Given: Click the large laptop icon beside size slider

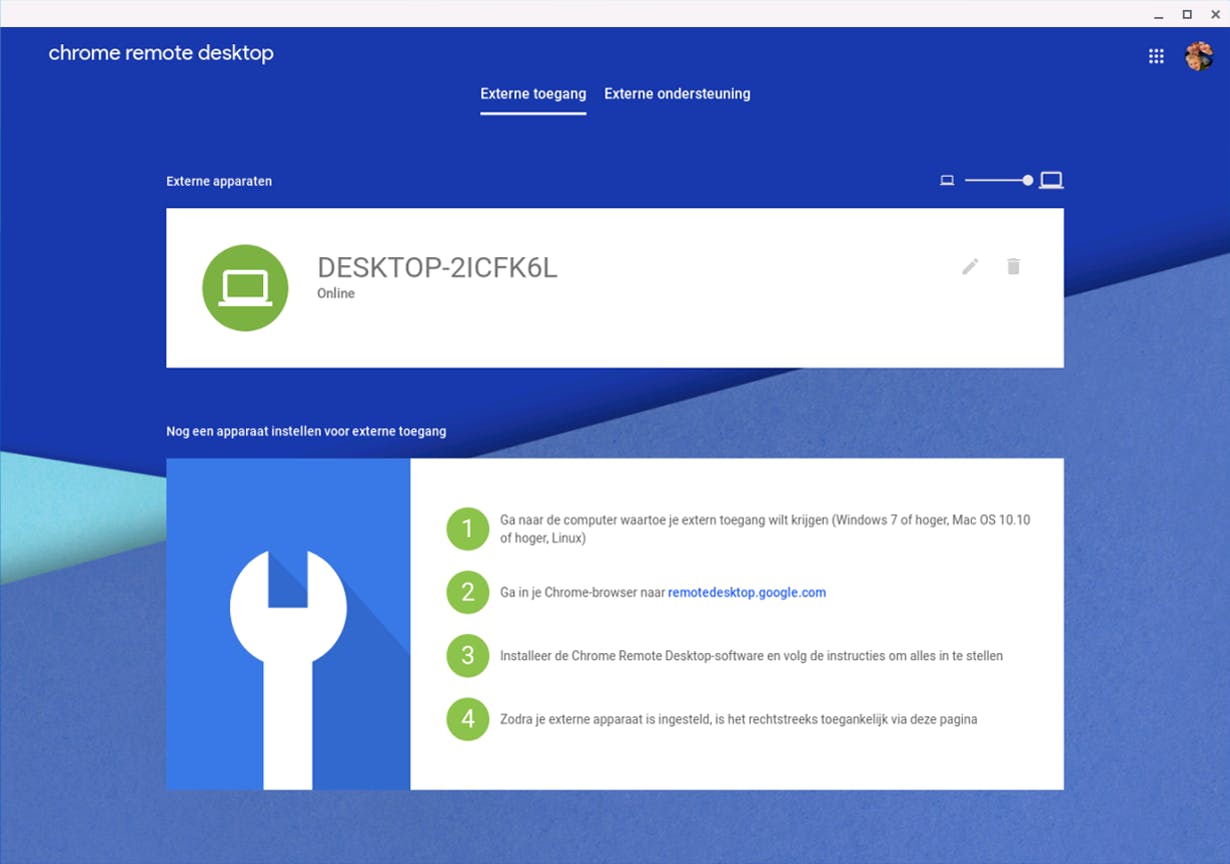Looking at the screenshot, I should tap(1051, 181).
